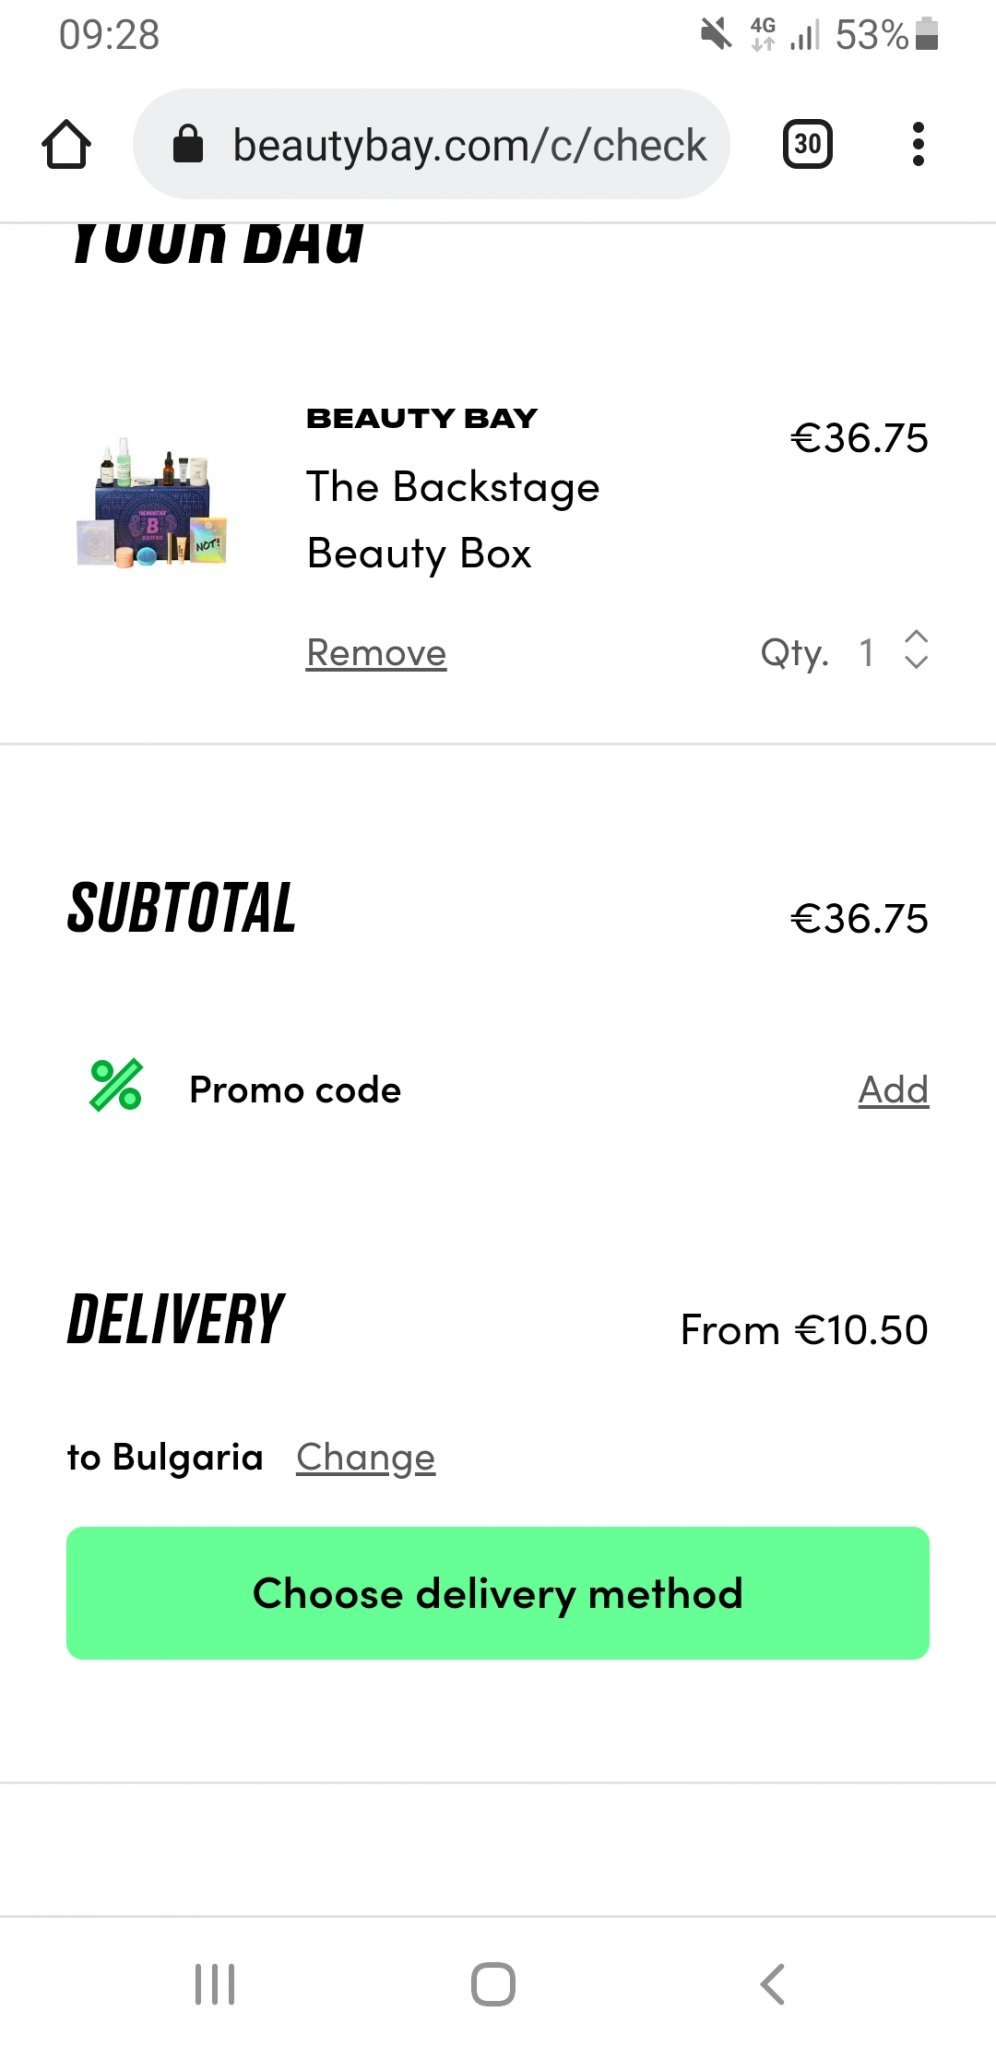The height and width of the screenshot is (2048, 996).
Task: Add a promo code
Action: (x=893, y=1090)
